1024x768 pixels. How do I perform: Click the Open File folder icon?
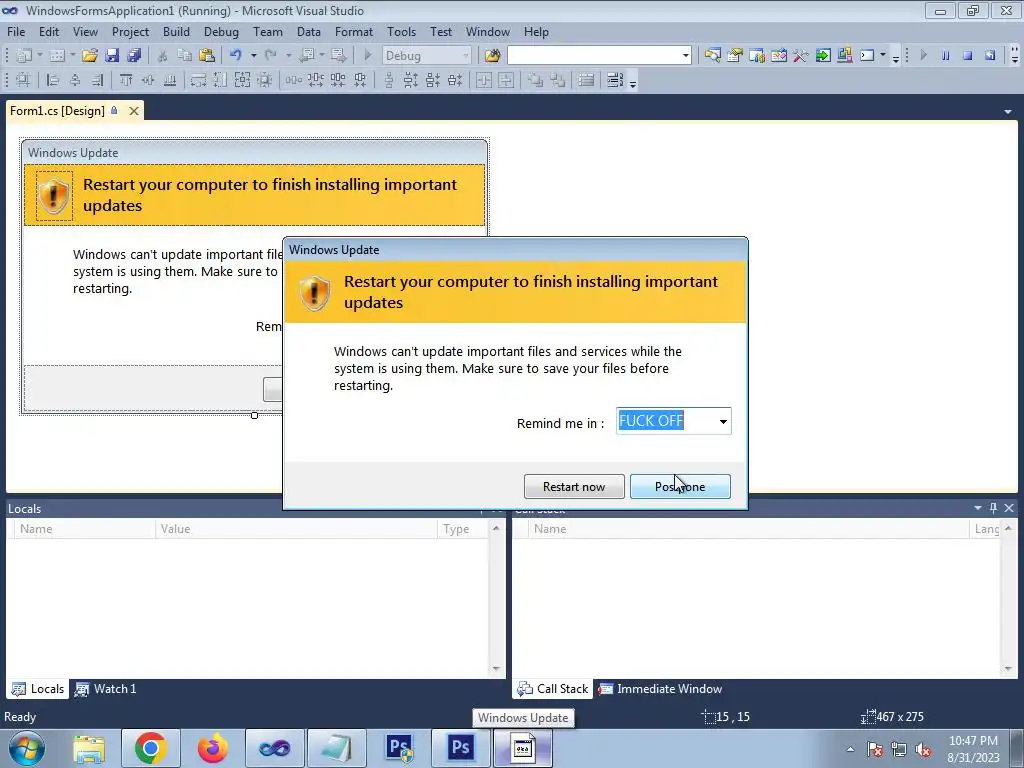(x=89, y=56)
